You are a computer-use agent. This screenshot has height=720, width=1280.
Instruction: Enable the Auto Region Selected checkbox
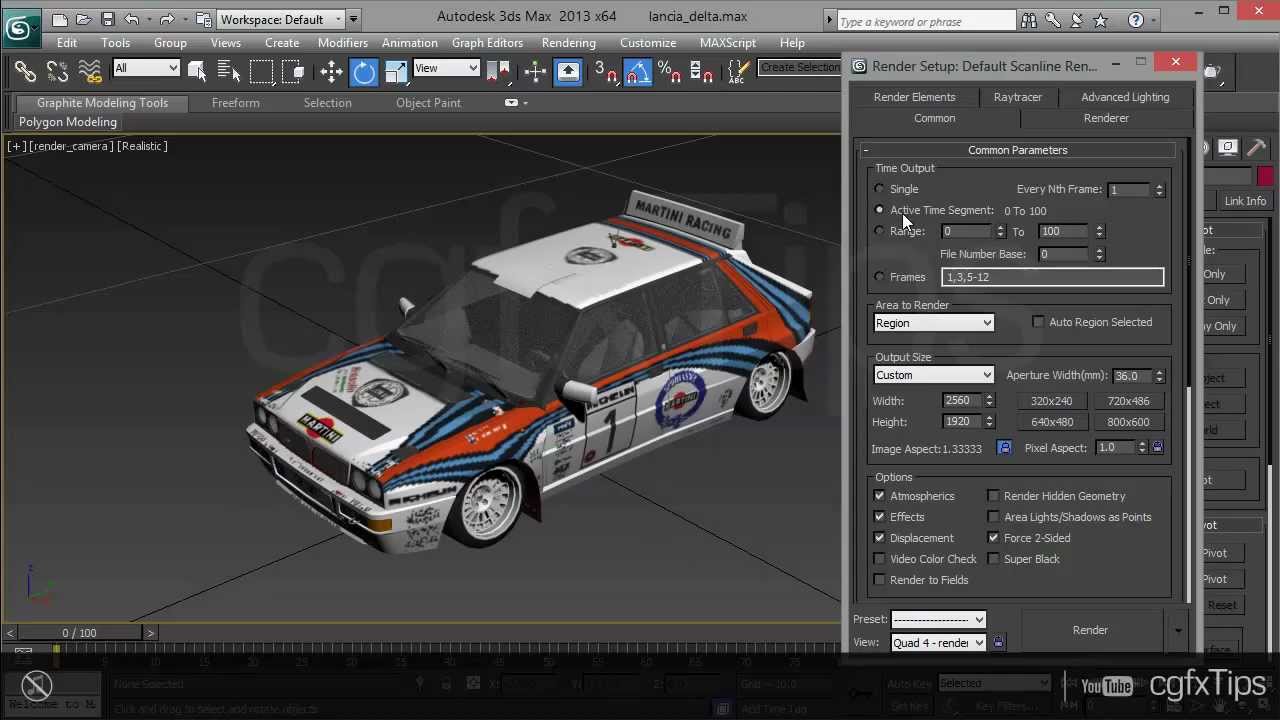pyautogui.click(x=1038, y=322)
